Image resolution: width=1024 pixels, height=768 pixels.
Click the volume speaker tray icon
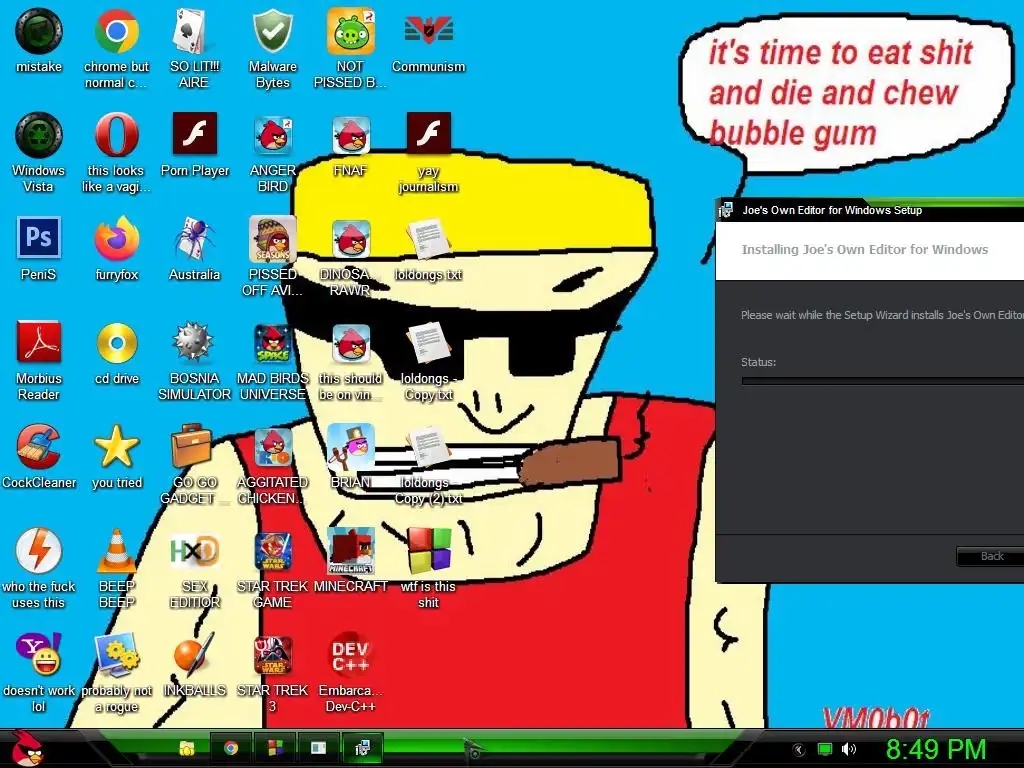[848, 749]
